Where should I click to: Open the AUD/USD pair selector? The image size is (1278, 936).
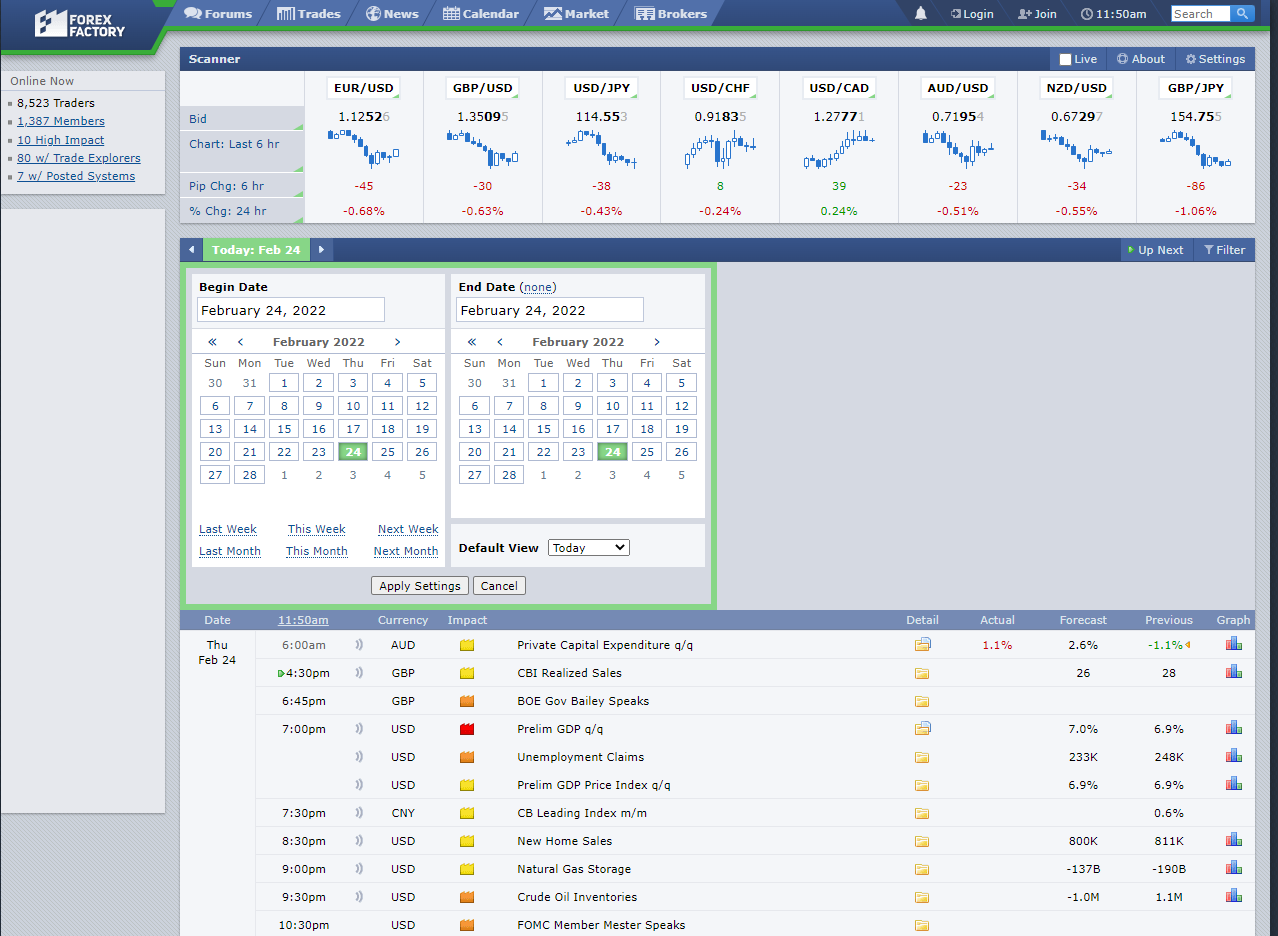[x=958, y=88]
